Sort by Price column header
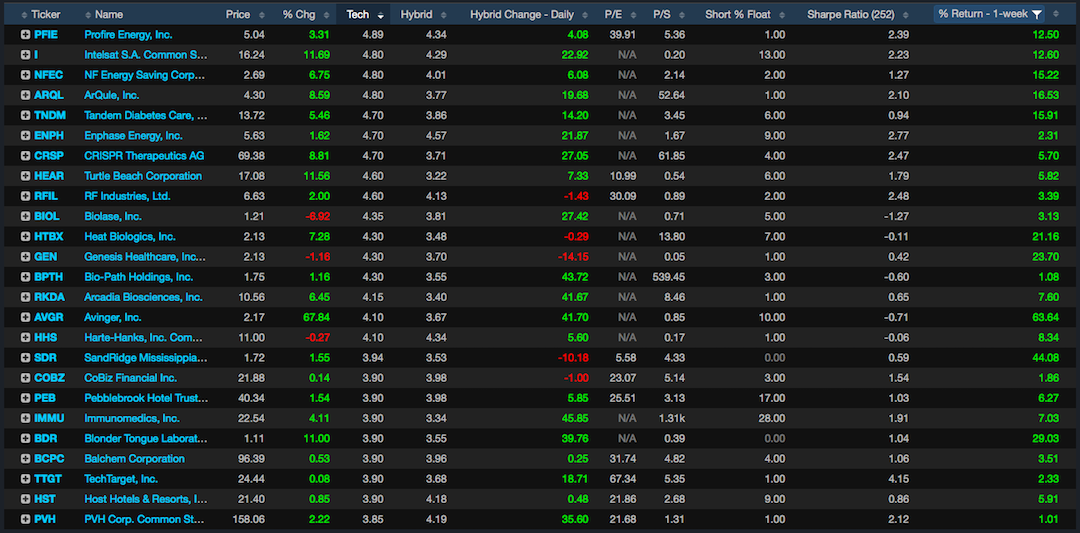Viewport: 1080px width, 533px height. [x=237, y=14]
